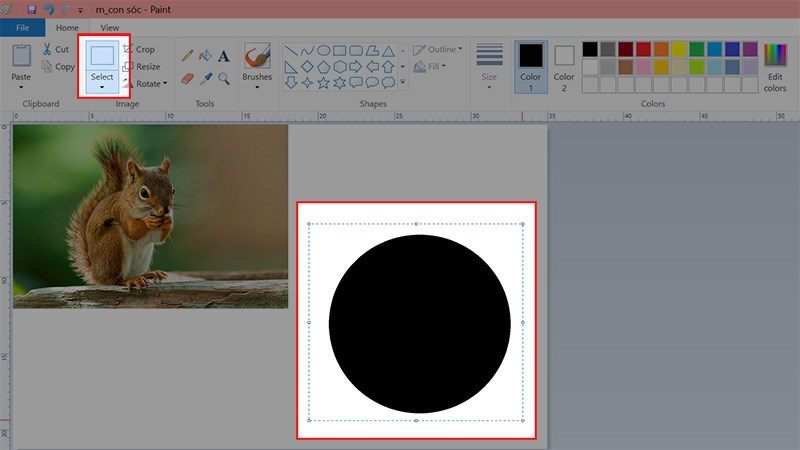This screenshot has height=450, width=800.
Task: Click the Save icon in title bar
Action: click(x=31, y=9)
